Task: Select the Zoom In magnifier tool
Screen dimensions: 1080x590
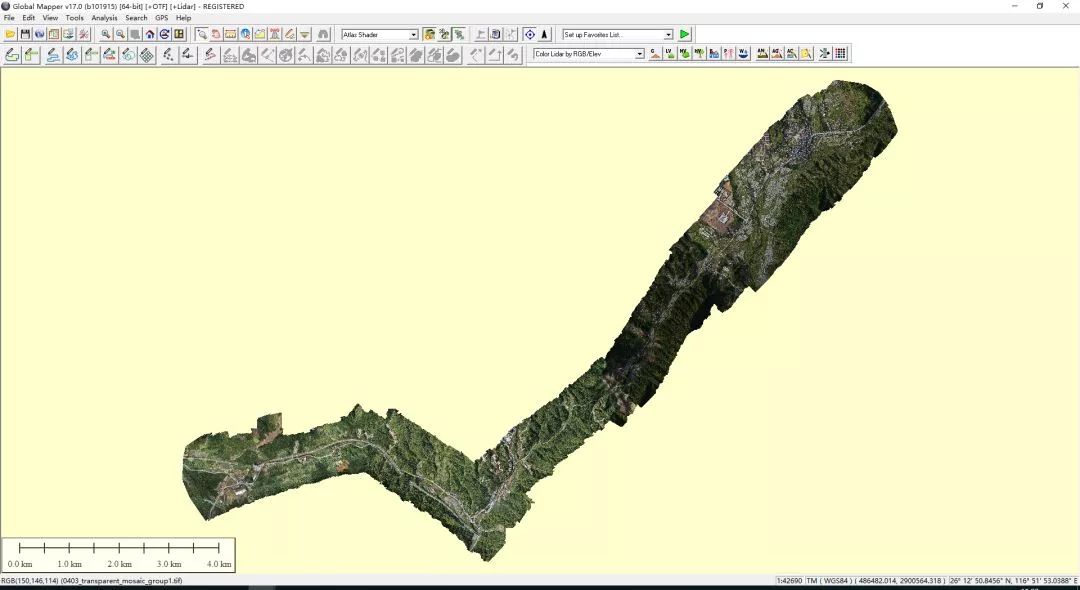Action: [106, 34]
